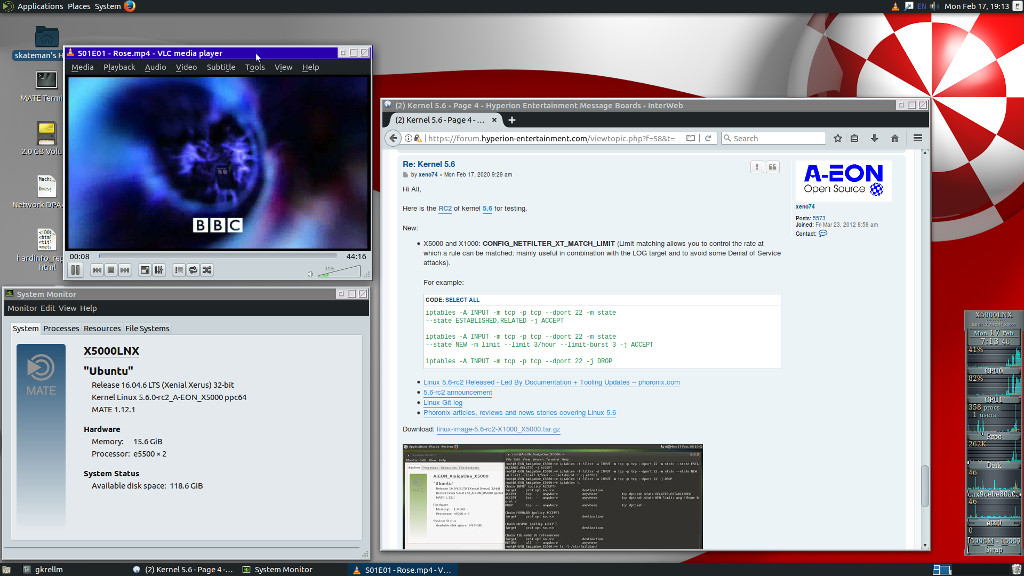Click VLC seek progress bar
This screenshot has width=1024, height=576.
(217, 256)
